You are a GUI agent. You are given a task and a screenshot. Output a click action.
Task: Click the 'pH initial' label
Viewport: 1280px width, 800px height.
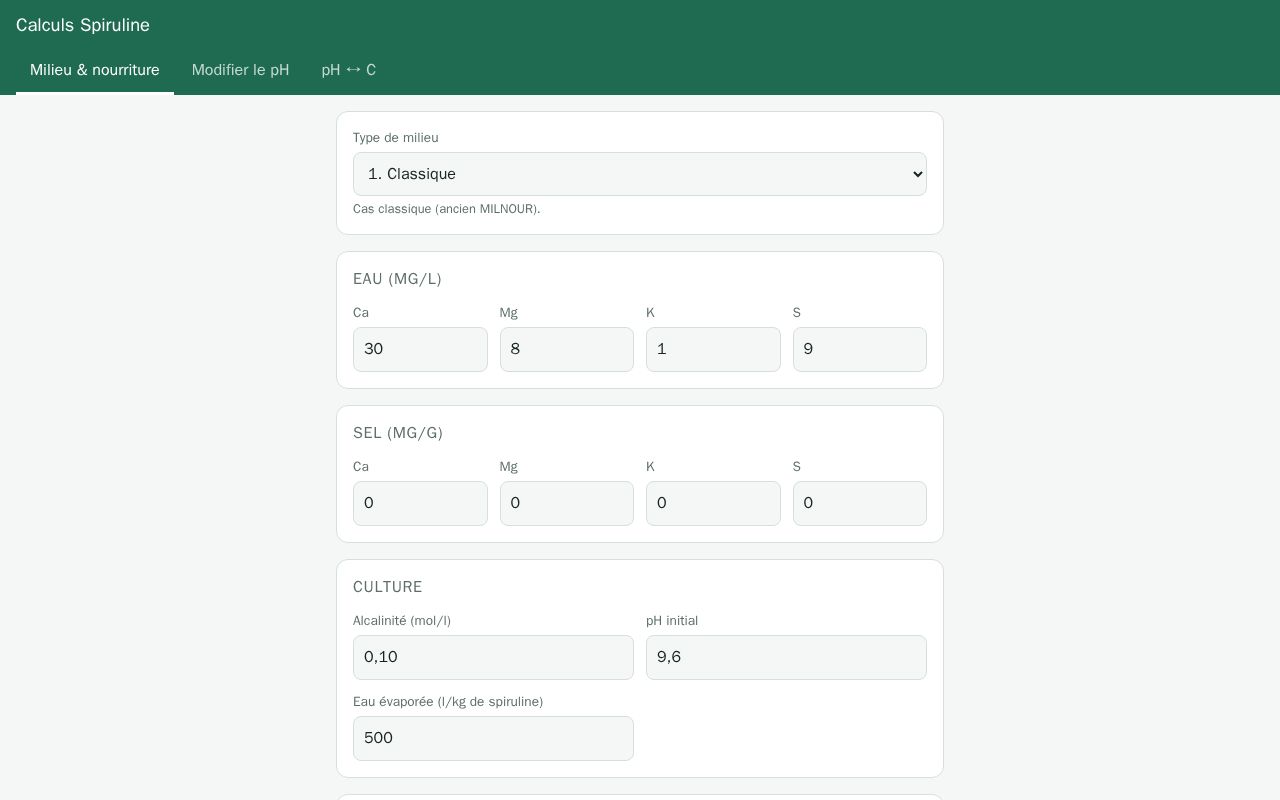672,621
